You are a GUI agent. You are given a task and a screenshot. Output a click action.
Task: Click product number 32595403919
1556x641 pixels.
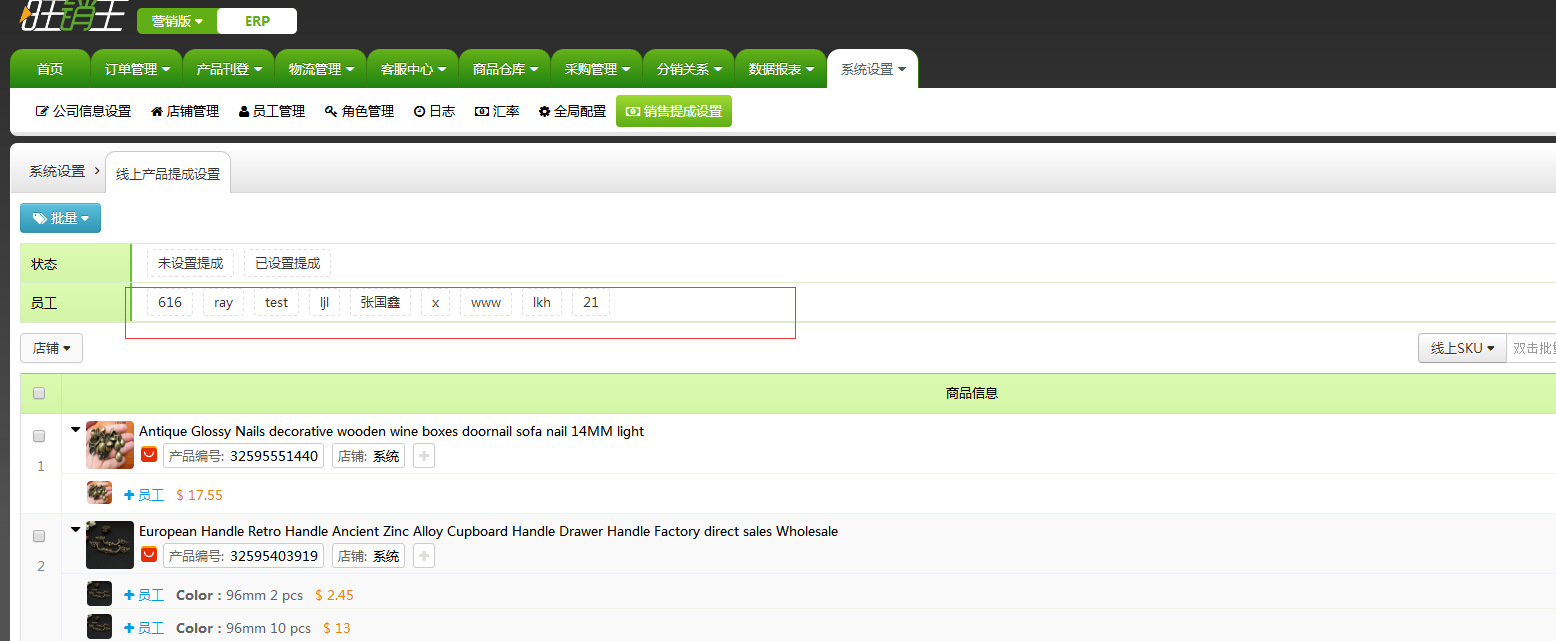(x=274, y=556)
